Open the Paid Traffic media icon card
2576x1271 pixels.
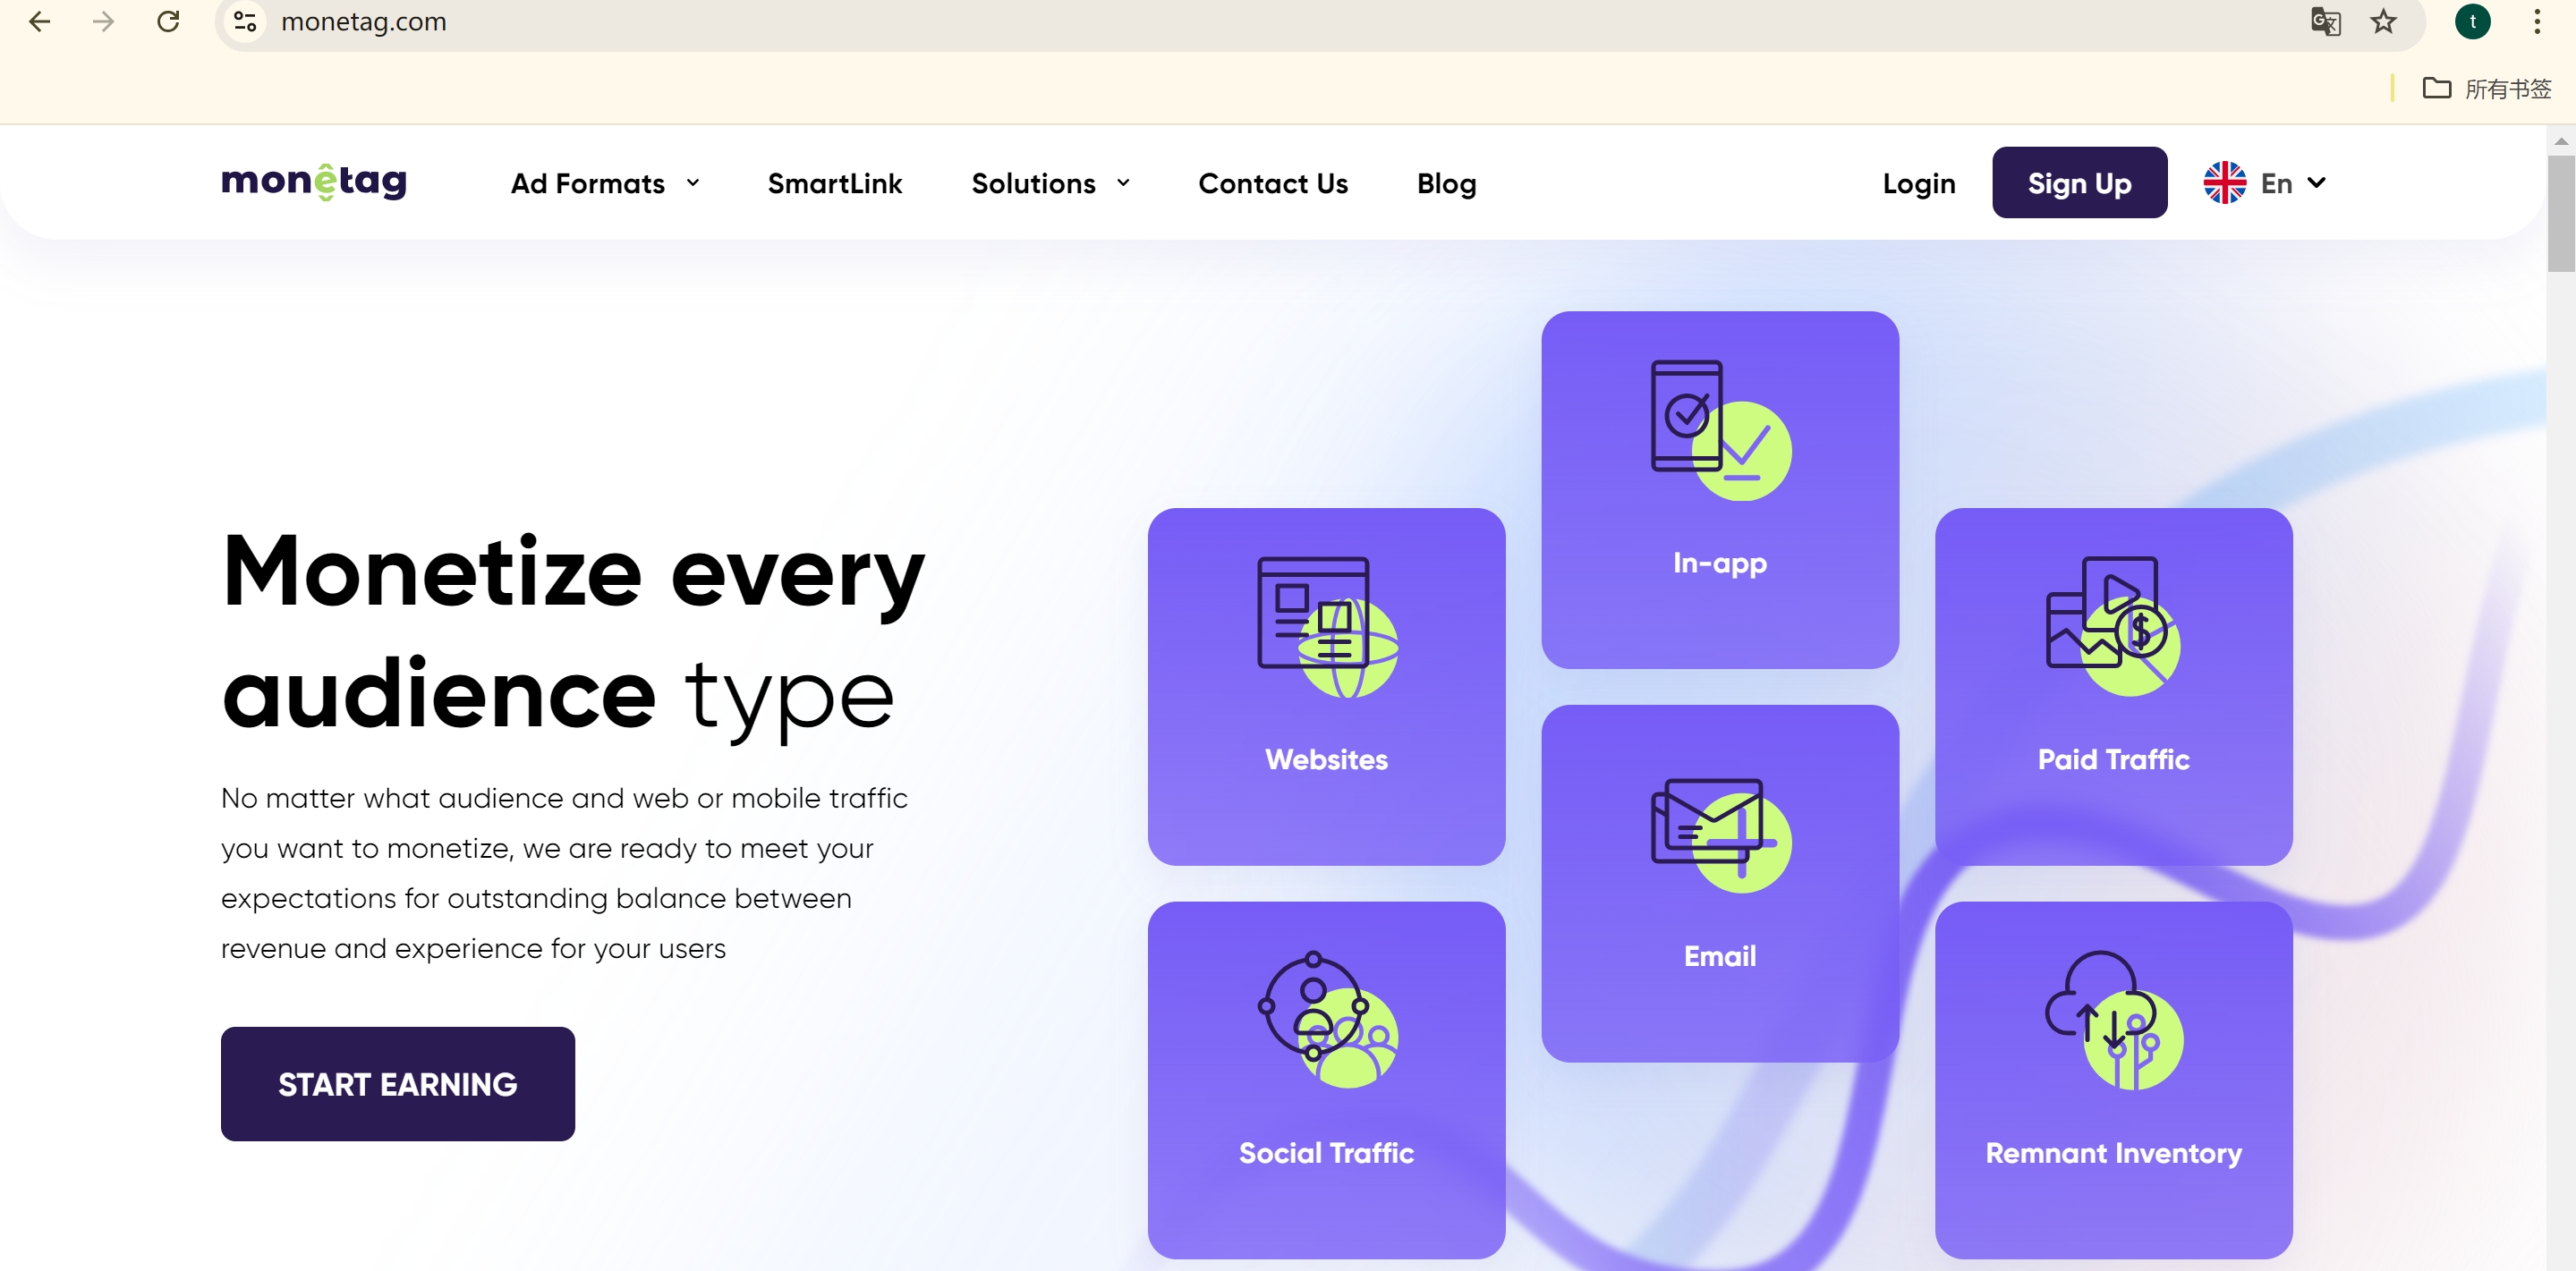pos(2113,686)
